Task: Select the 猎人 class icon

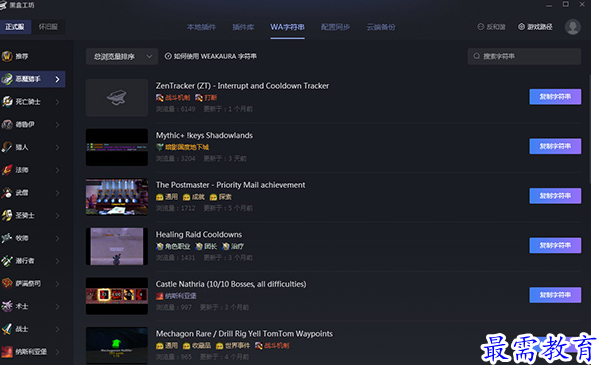Action: [x=7, y=147]
